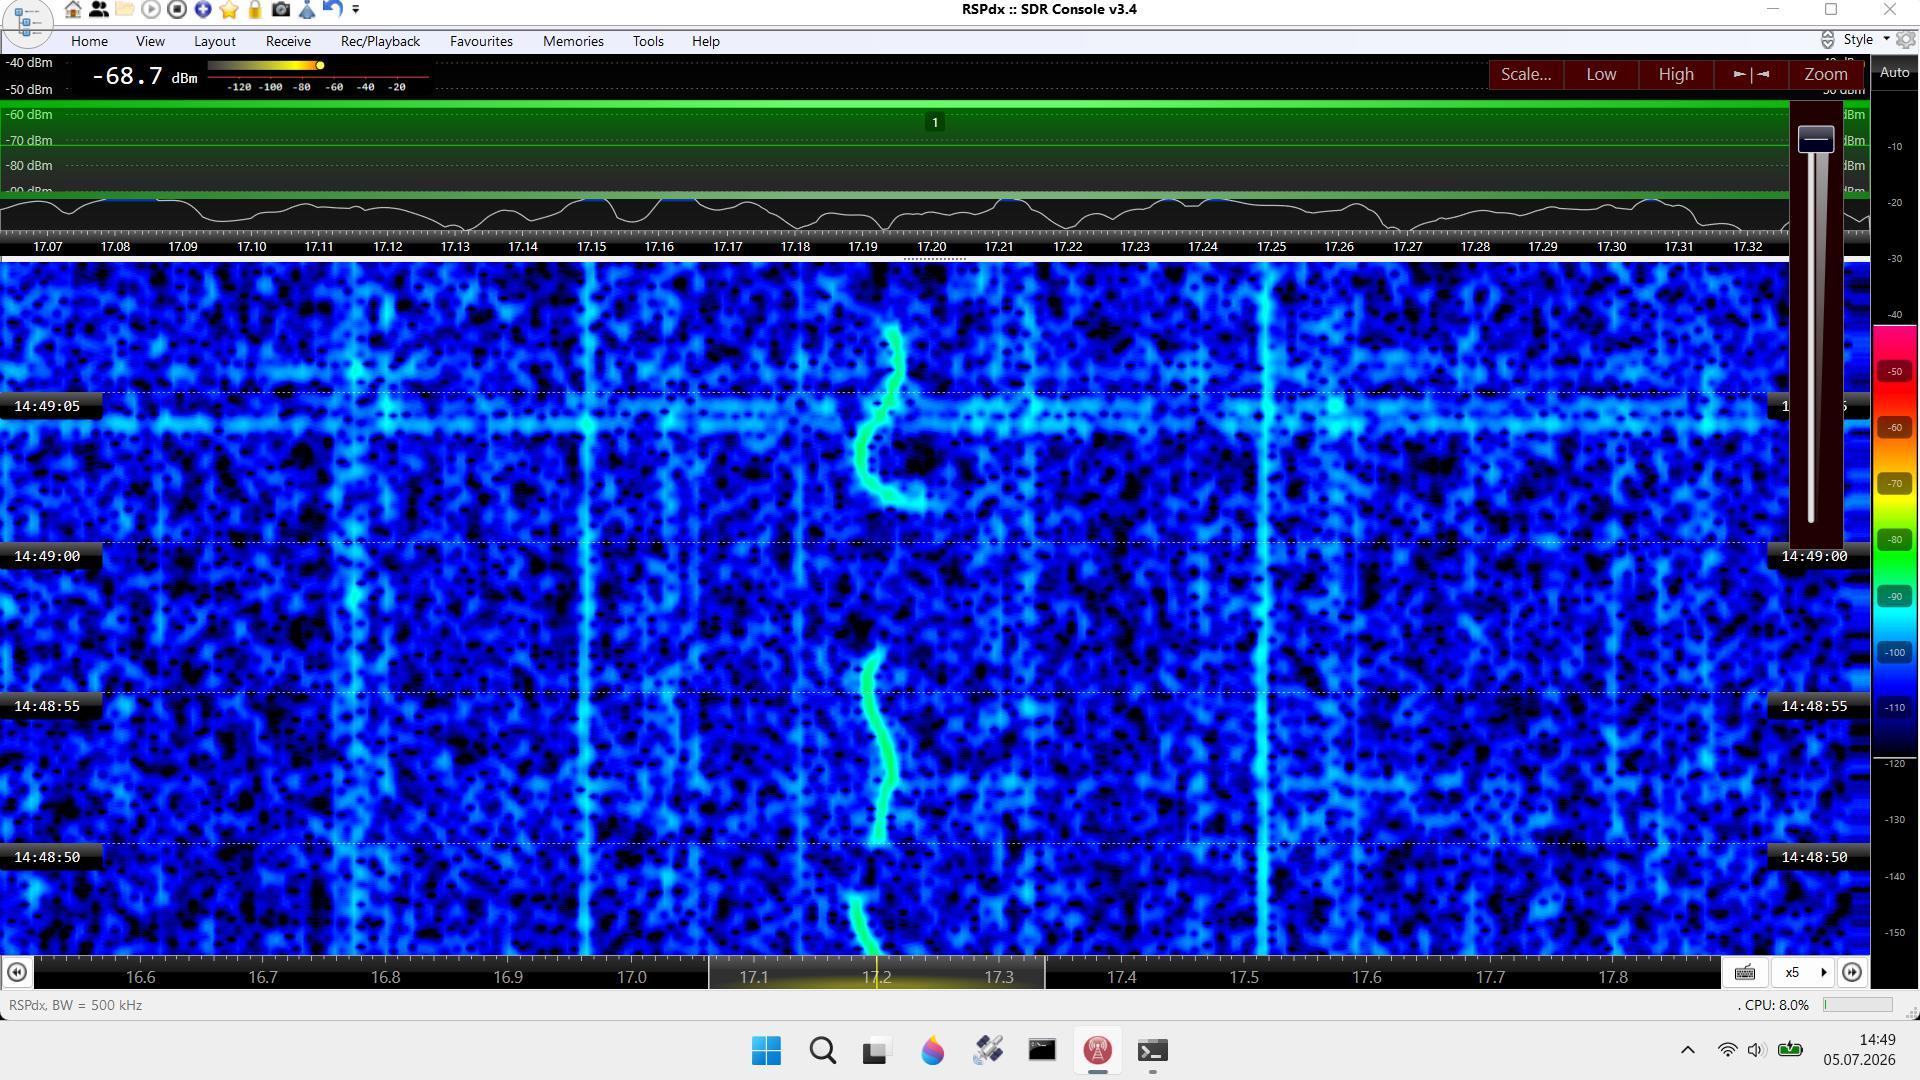1920x1080 pixels.
Task: Click the blue plus add icon
Action: tap(203, 10)
